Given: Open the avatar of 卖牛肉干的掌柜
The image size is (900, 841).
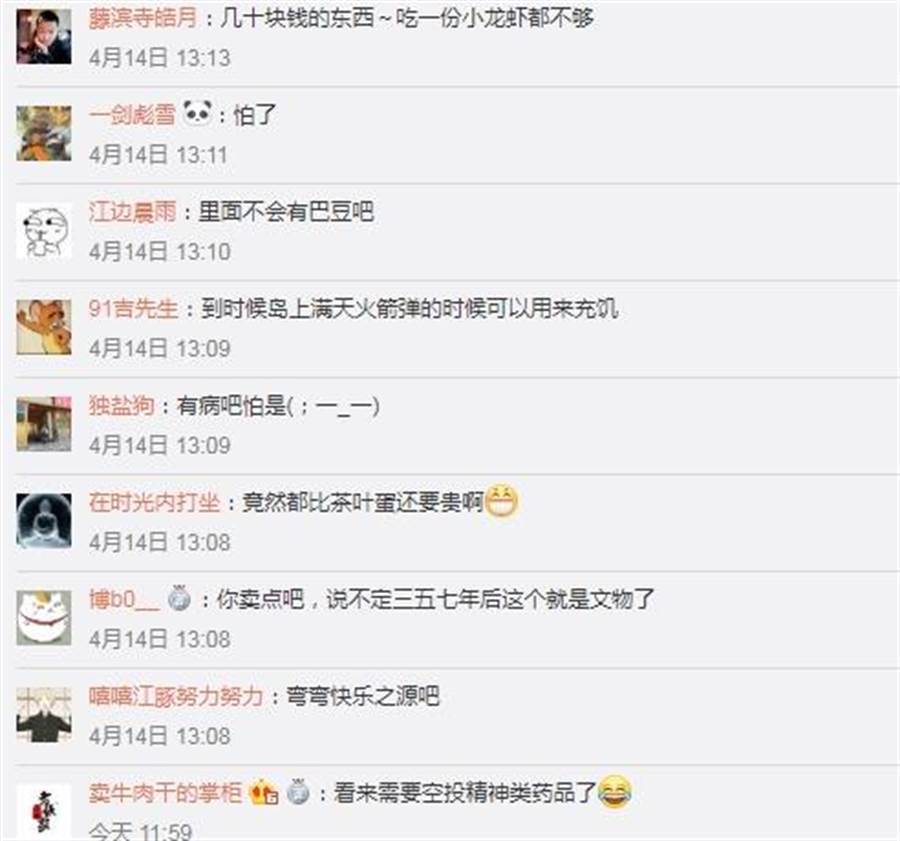Looking at the screenshot, I should coord(44,812).
